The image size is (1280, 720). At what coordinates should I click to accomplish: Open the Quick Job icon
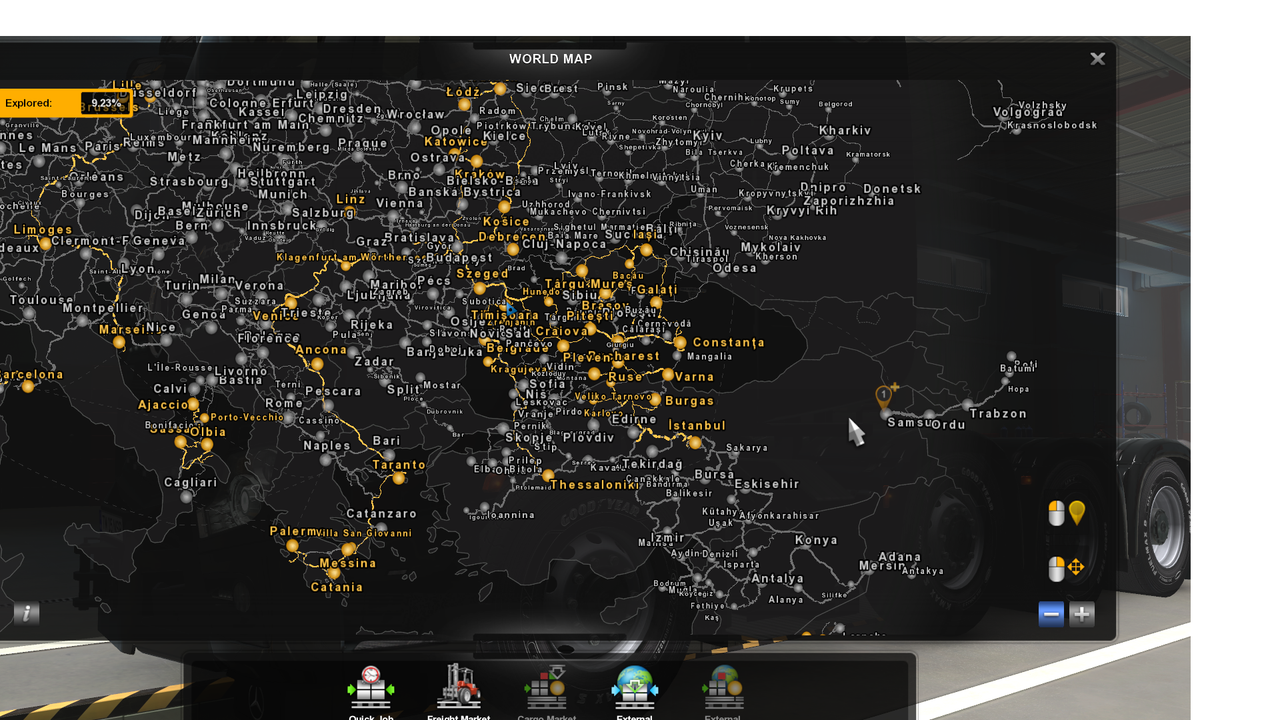click(x=371, y=688)
